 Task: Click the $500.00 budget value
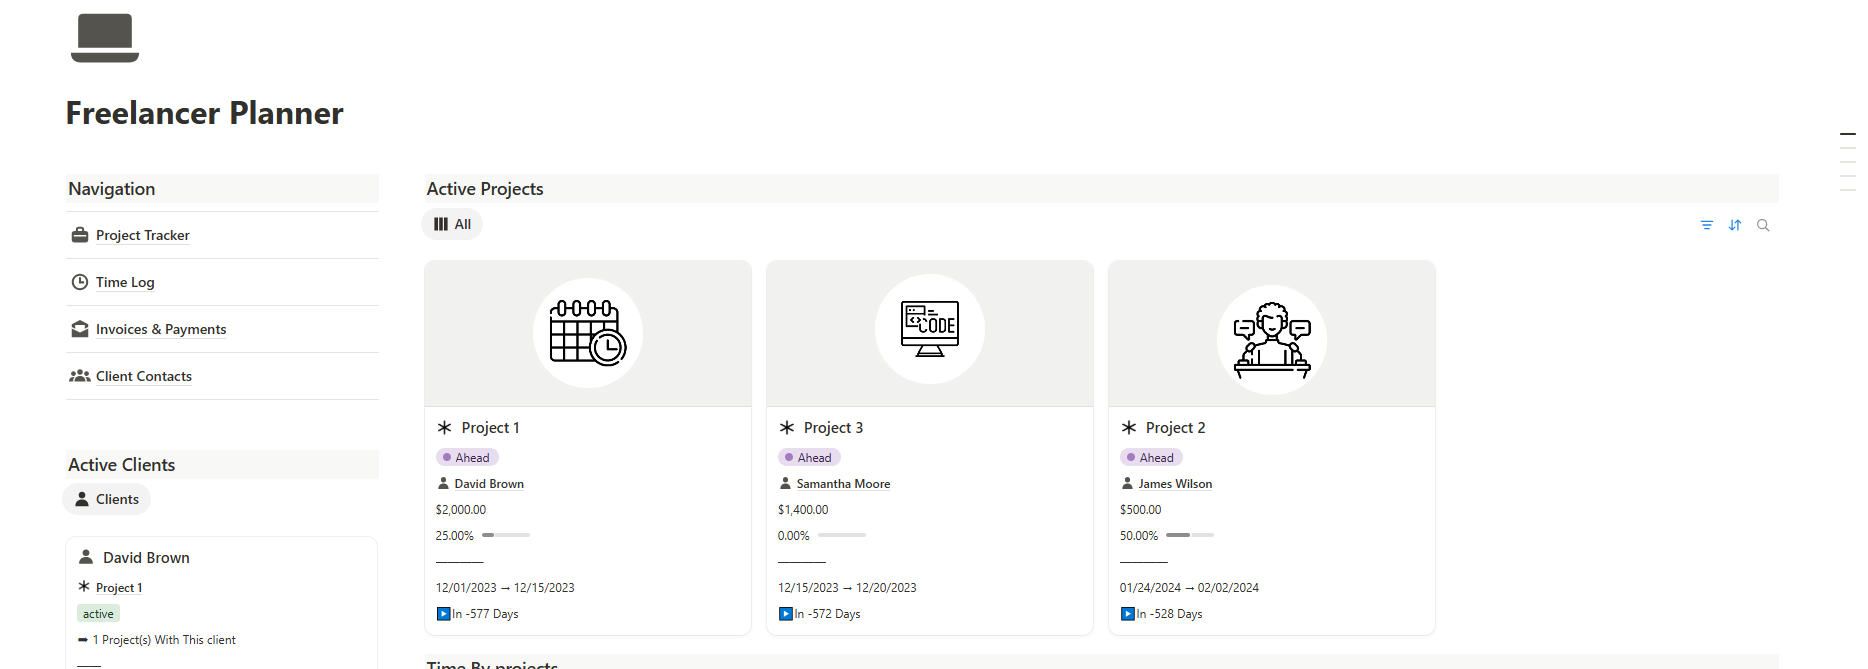(x=1140, y=510)
